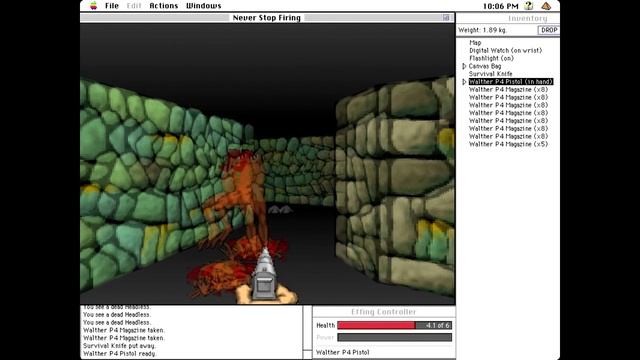The width and height of the screenshot is (640, 360).
Task: Click the collapse box of Never Stop Firing window
Action: [x=446, y=18]
